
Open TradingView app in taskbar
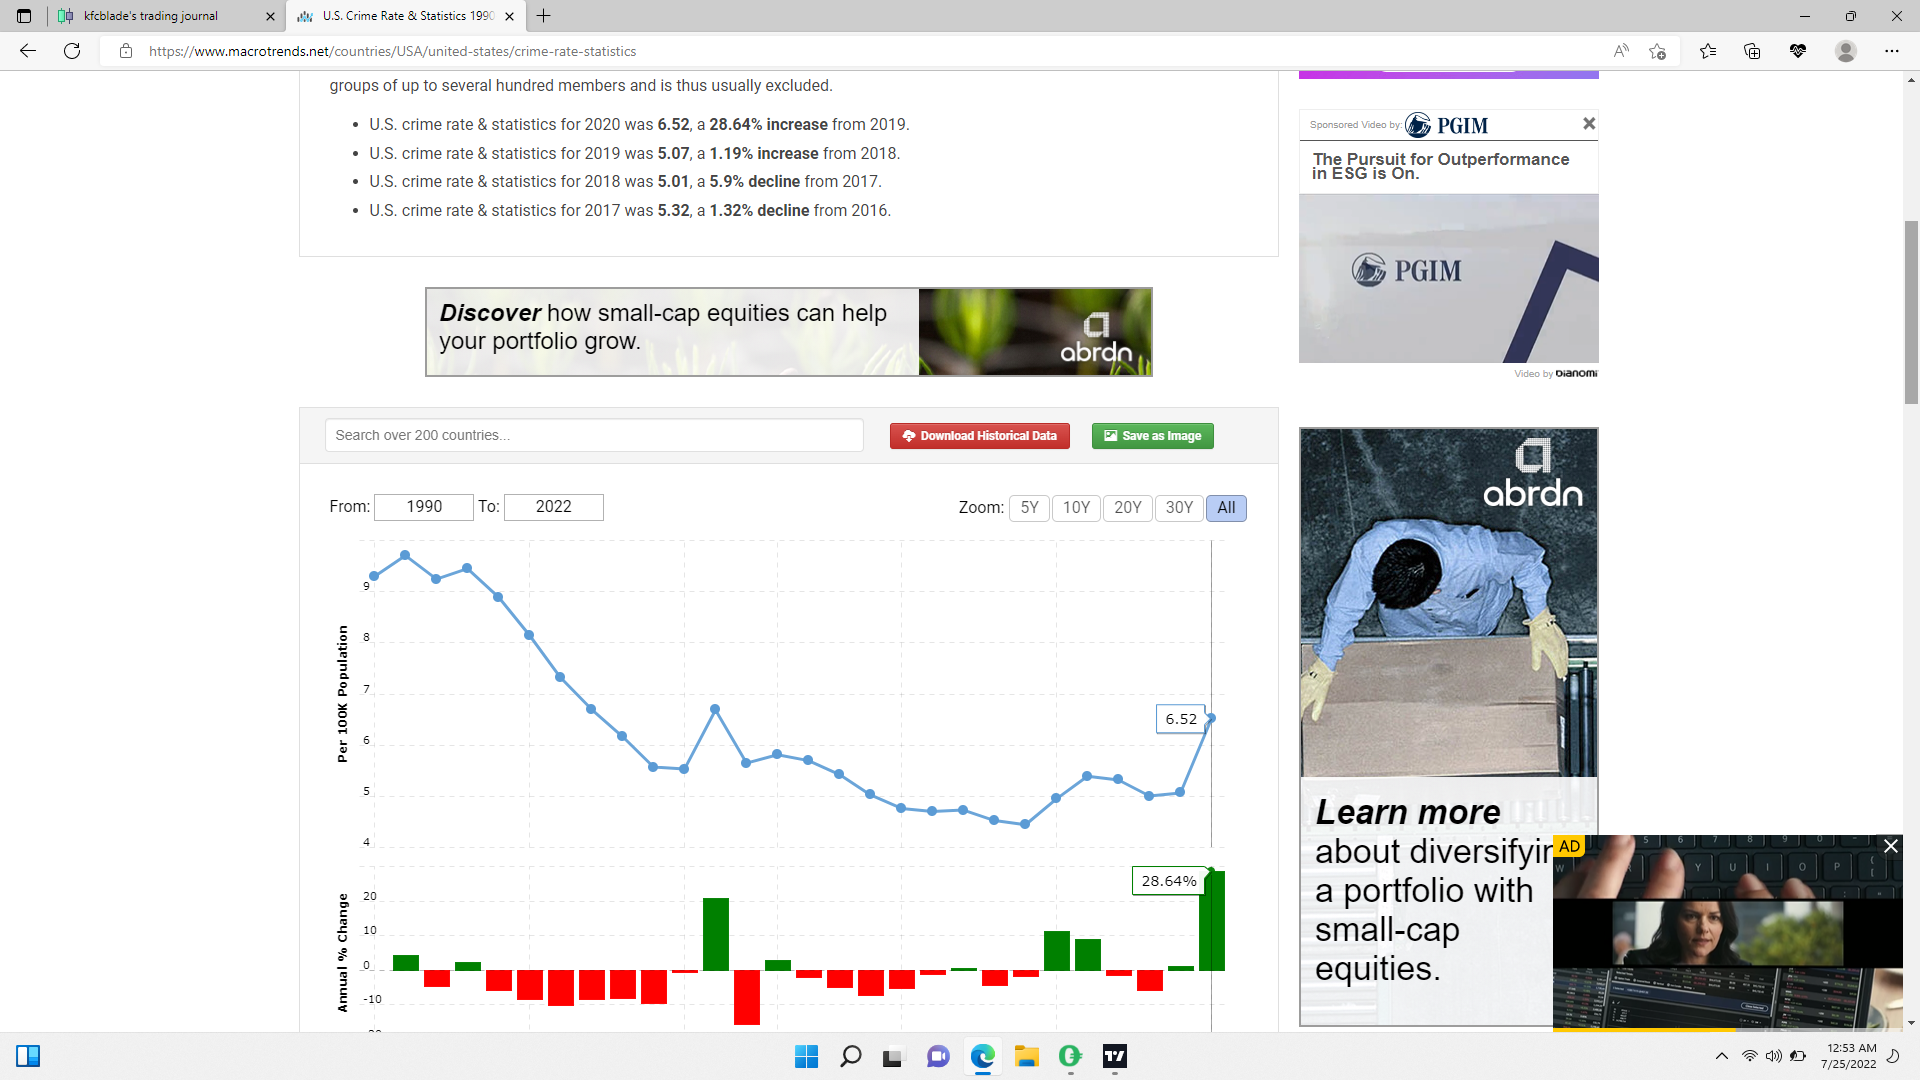(1115, 1056)
